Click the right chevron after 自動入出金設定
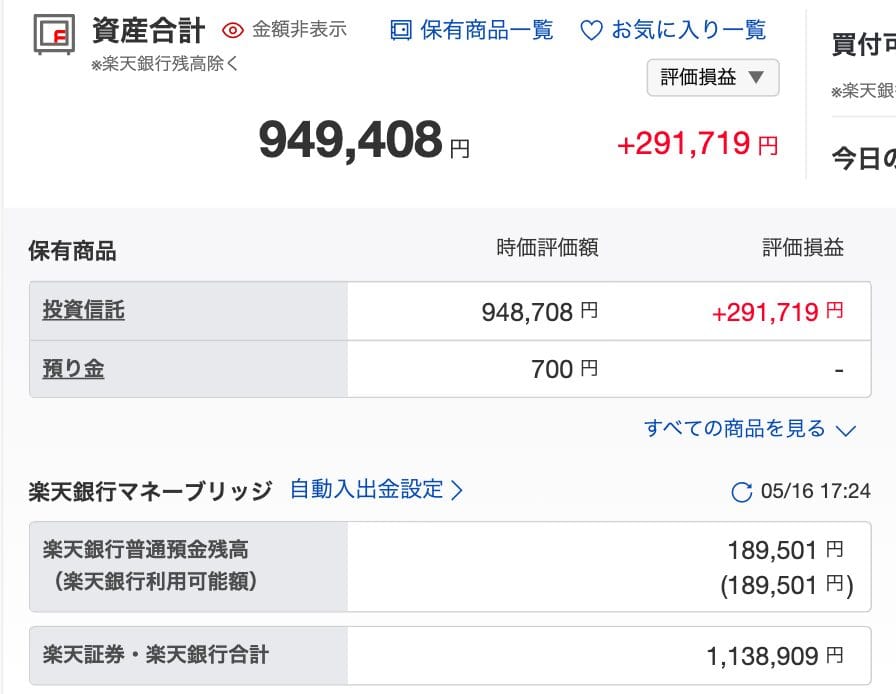 (x=457, y=490)
